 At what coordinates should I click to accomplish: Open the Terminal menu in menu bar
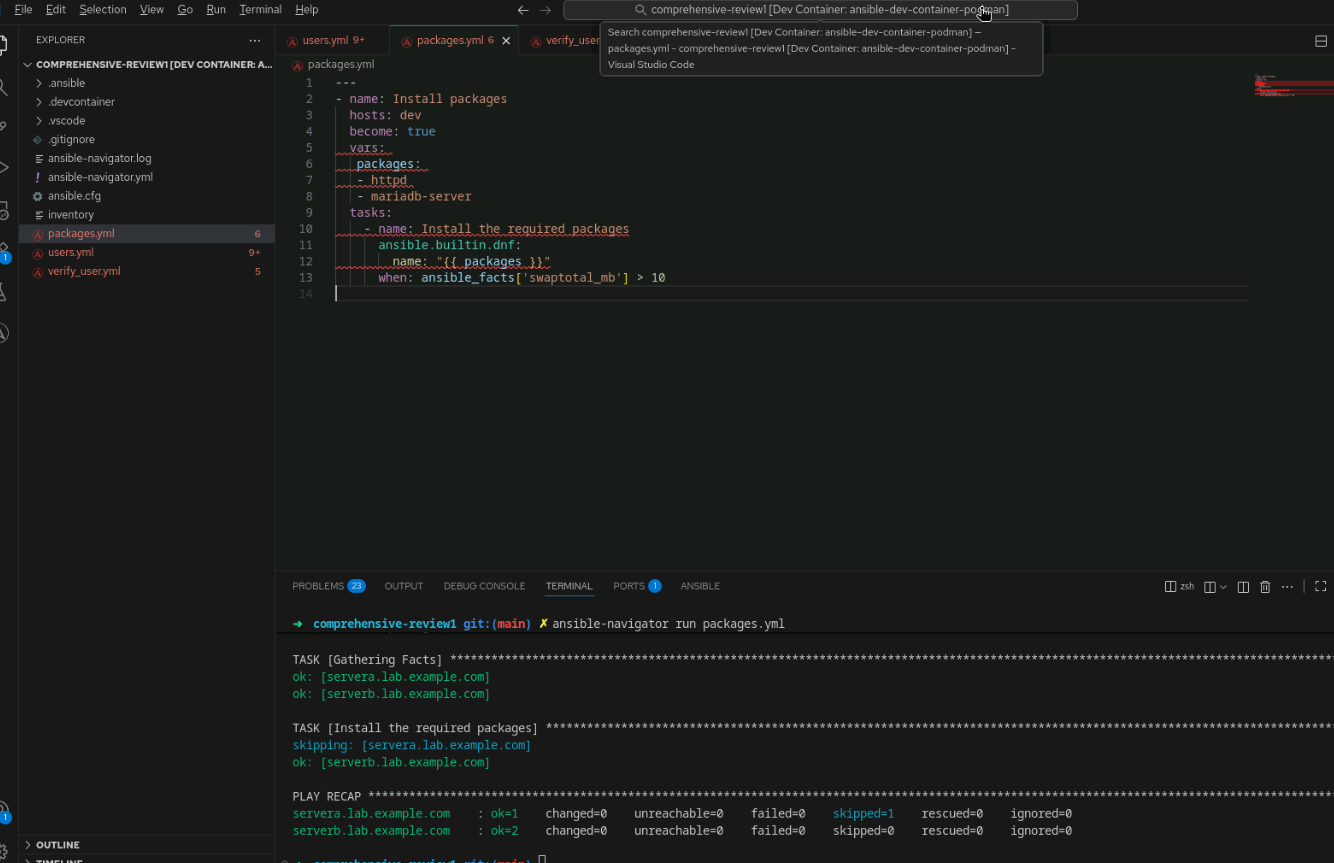click(260, 10)
